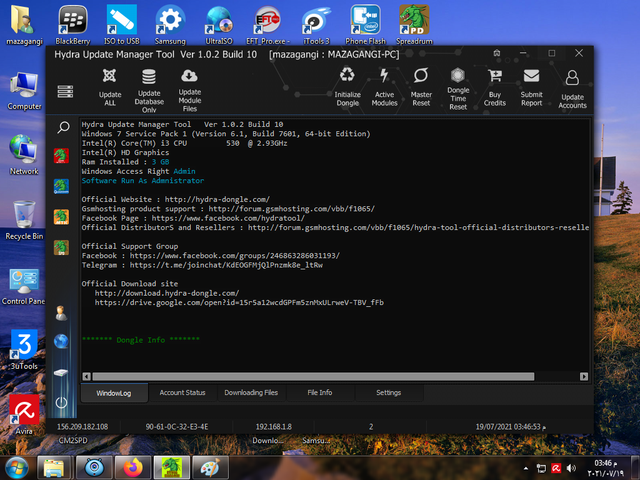
Task: Open the Recycle Bin on desktop
Action: click(24, 220)
